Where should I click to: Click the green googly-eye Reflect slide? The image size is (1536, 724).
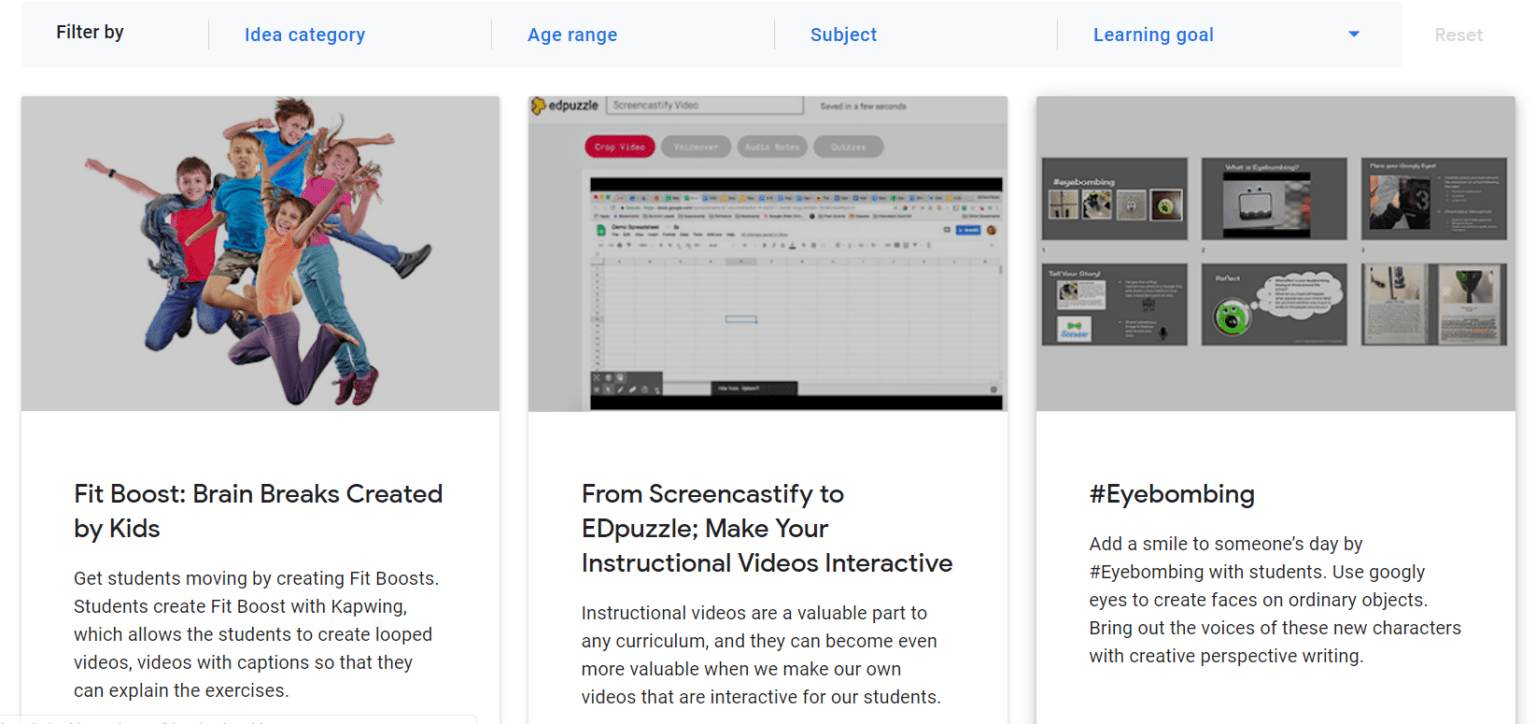coord(1275,305)
